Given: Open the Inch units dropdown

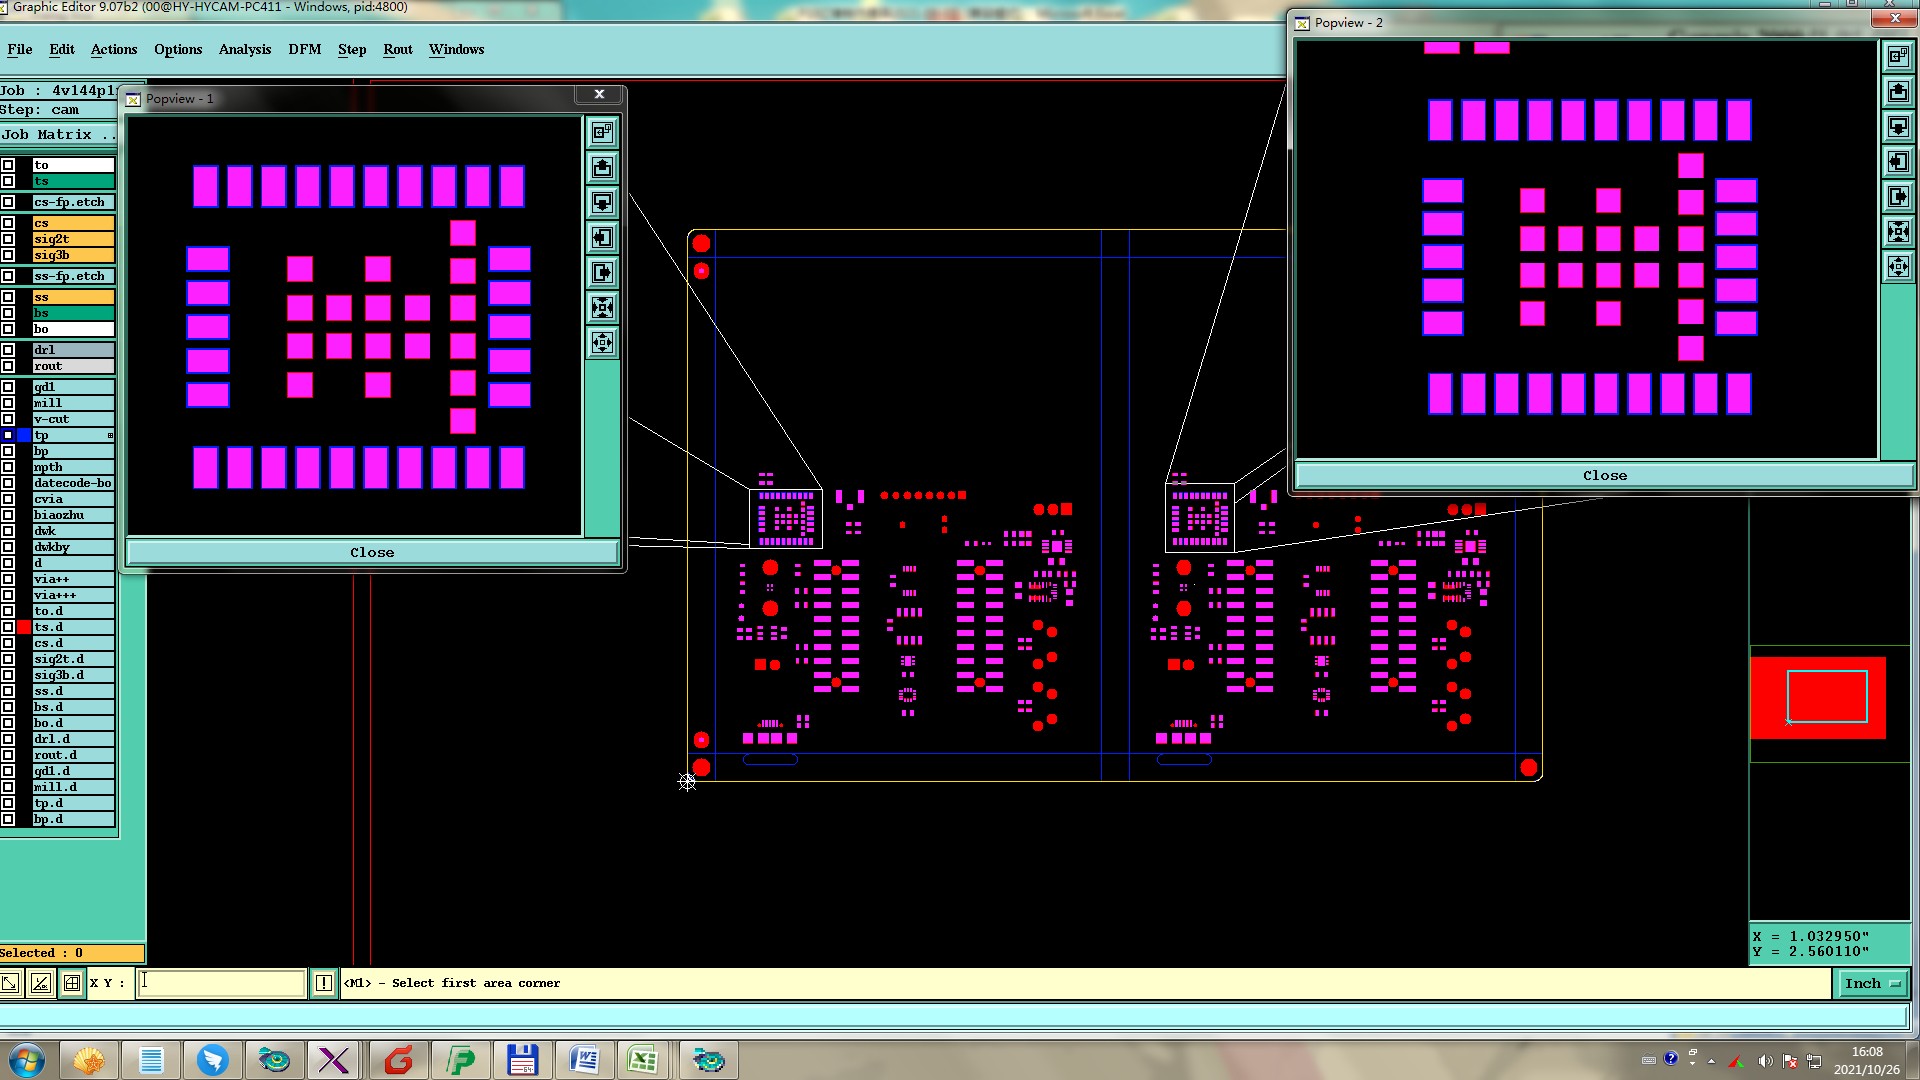Looking at the screenshot, I should 1872,983.
